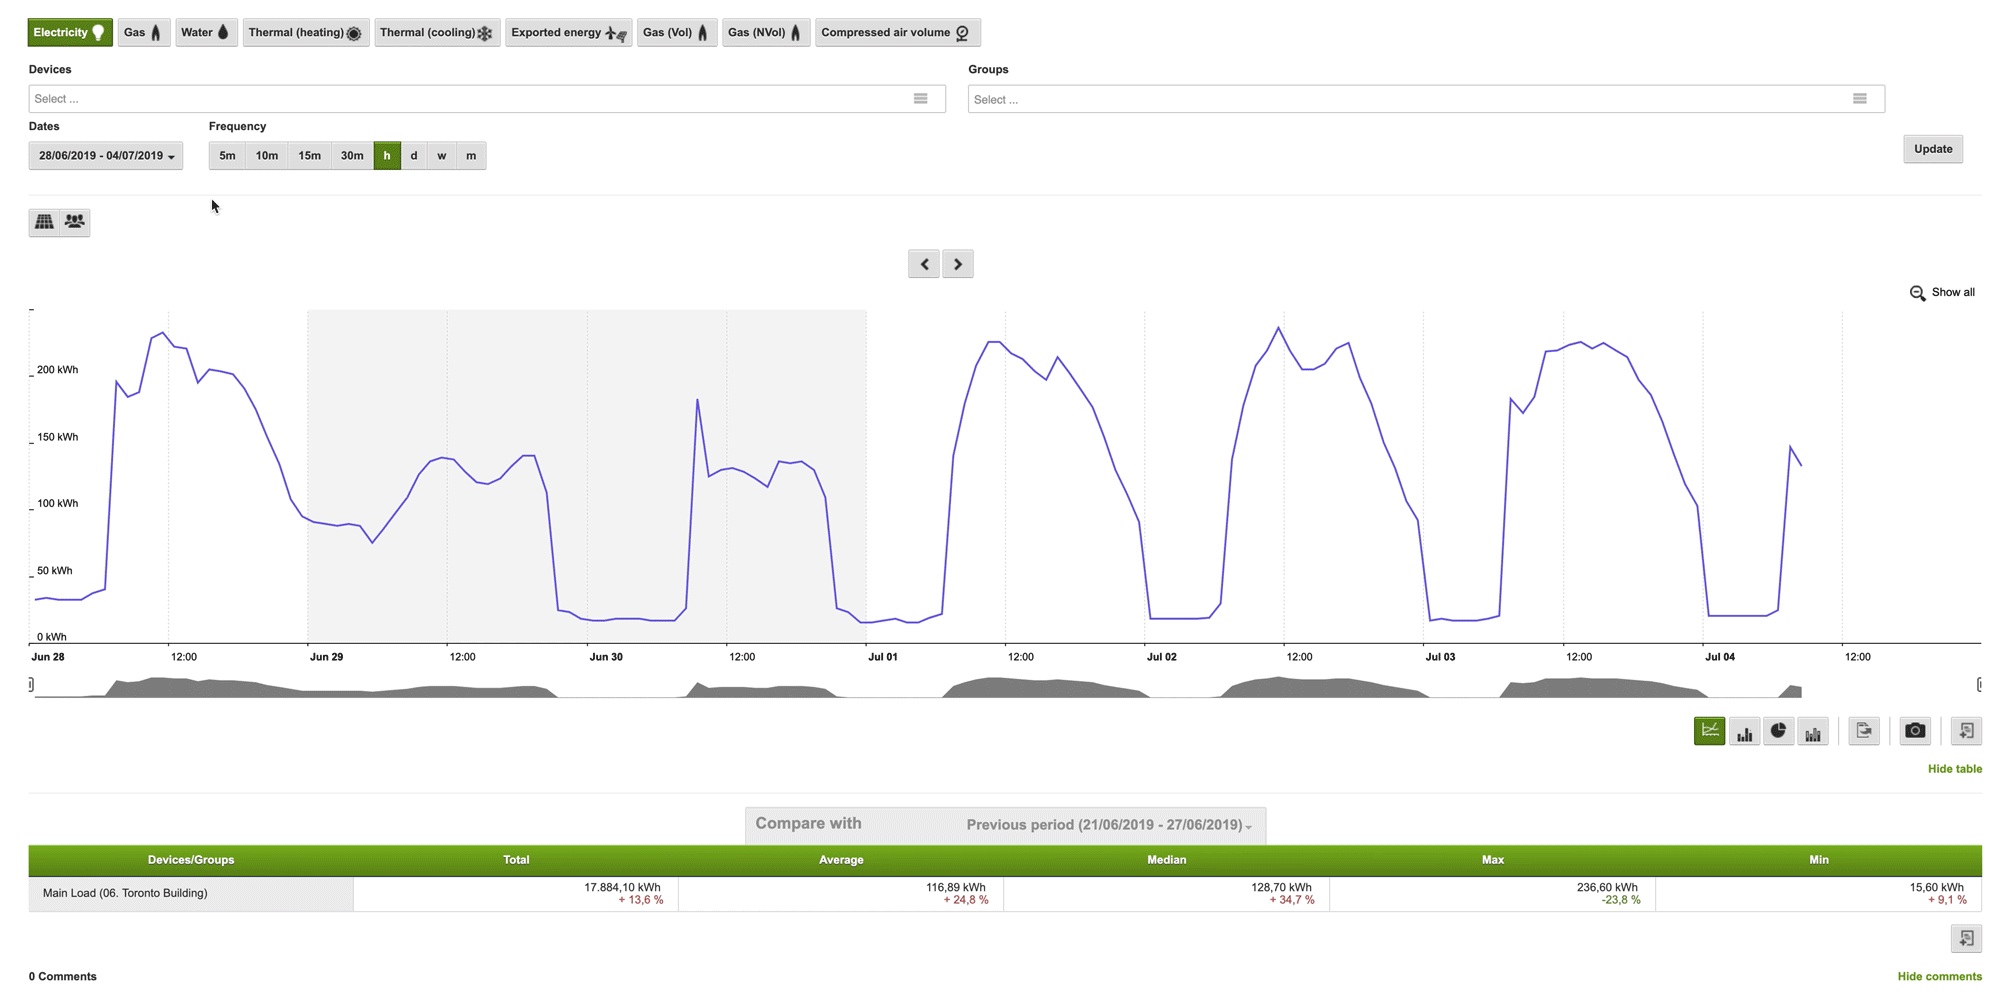This screenshot has width=2000, height=999.
Task: Select the Electricity energy tab
Action: pos(70,33)
